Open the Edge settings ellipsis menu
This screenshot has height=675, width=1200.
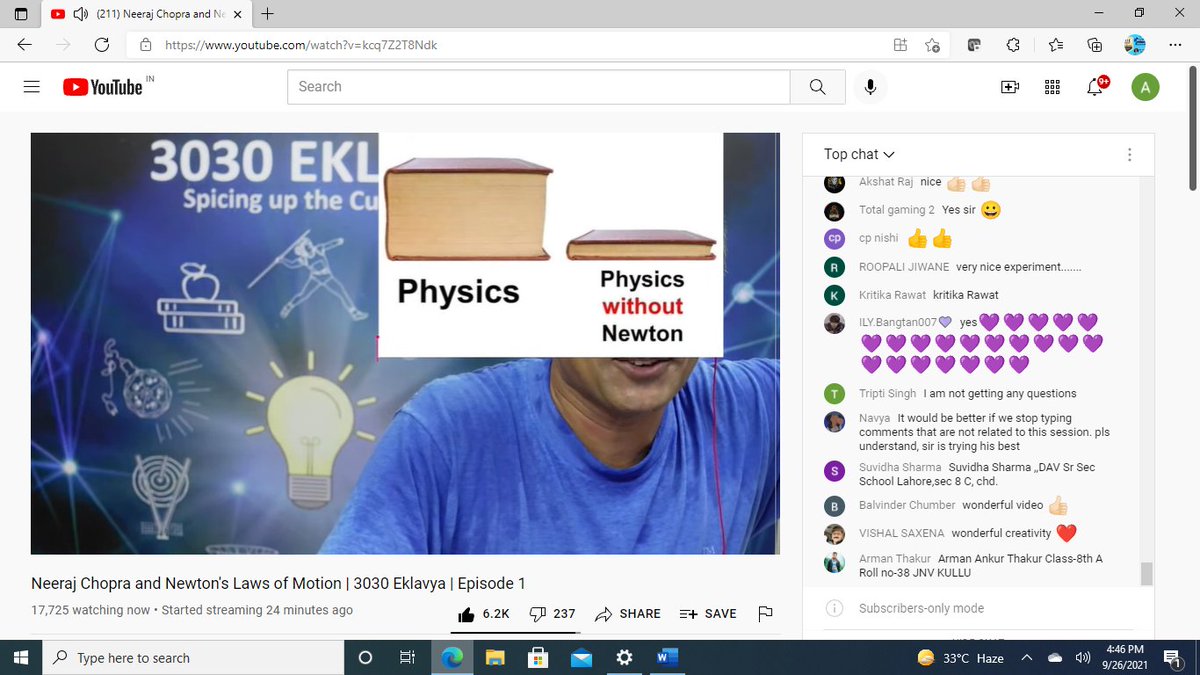(x=1176, y=45)
